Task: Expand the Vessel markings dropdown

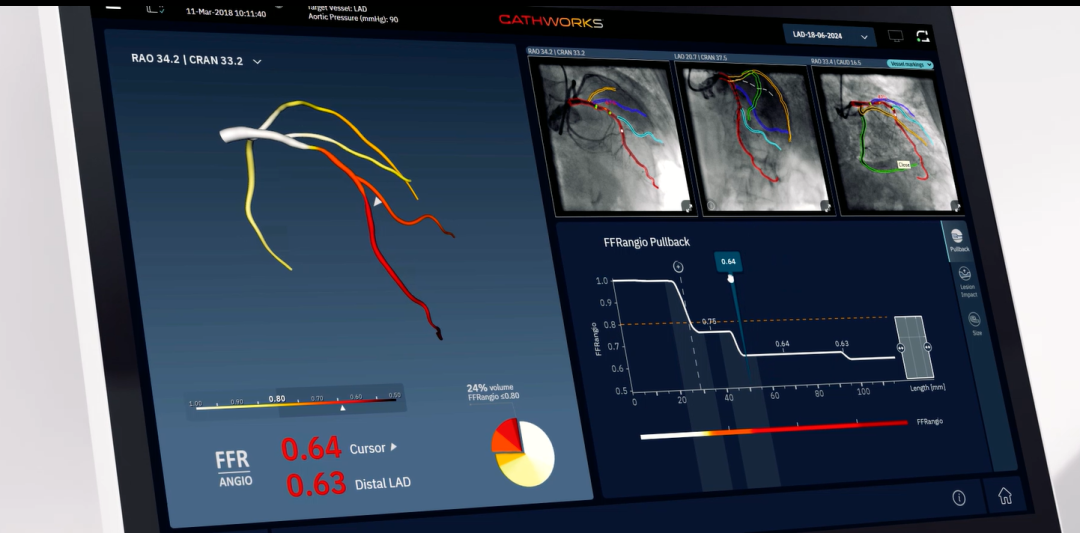Action: (x=910, y=64)
